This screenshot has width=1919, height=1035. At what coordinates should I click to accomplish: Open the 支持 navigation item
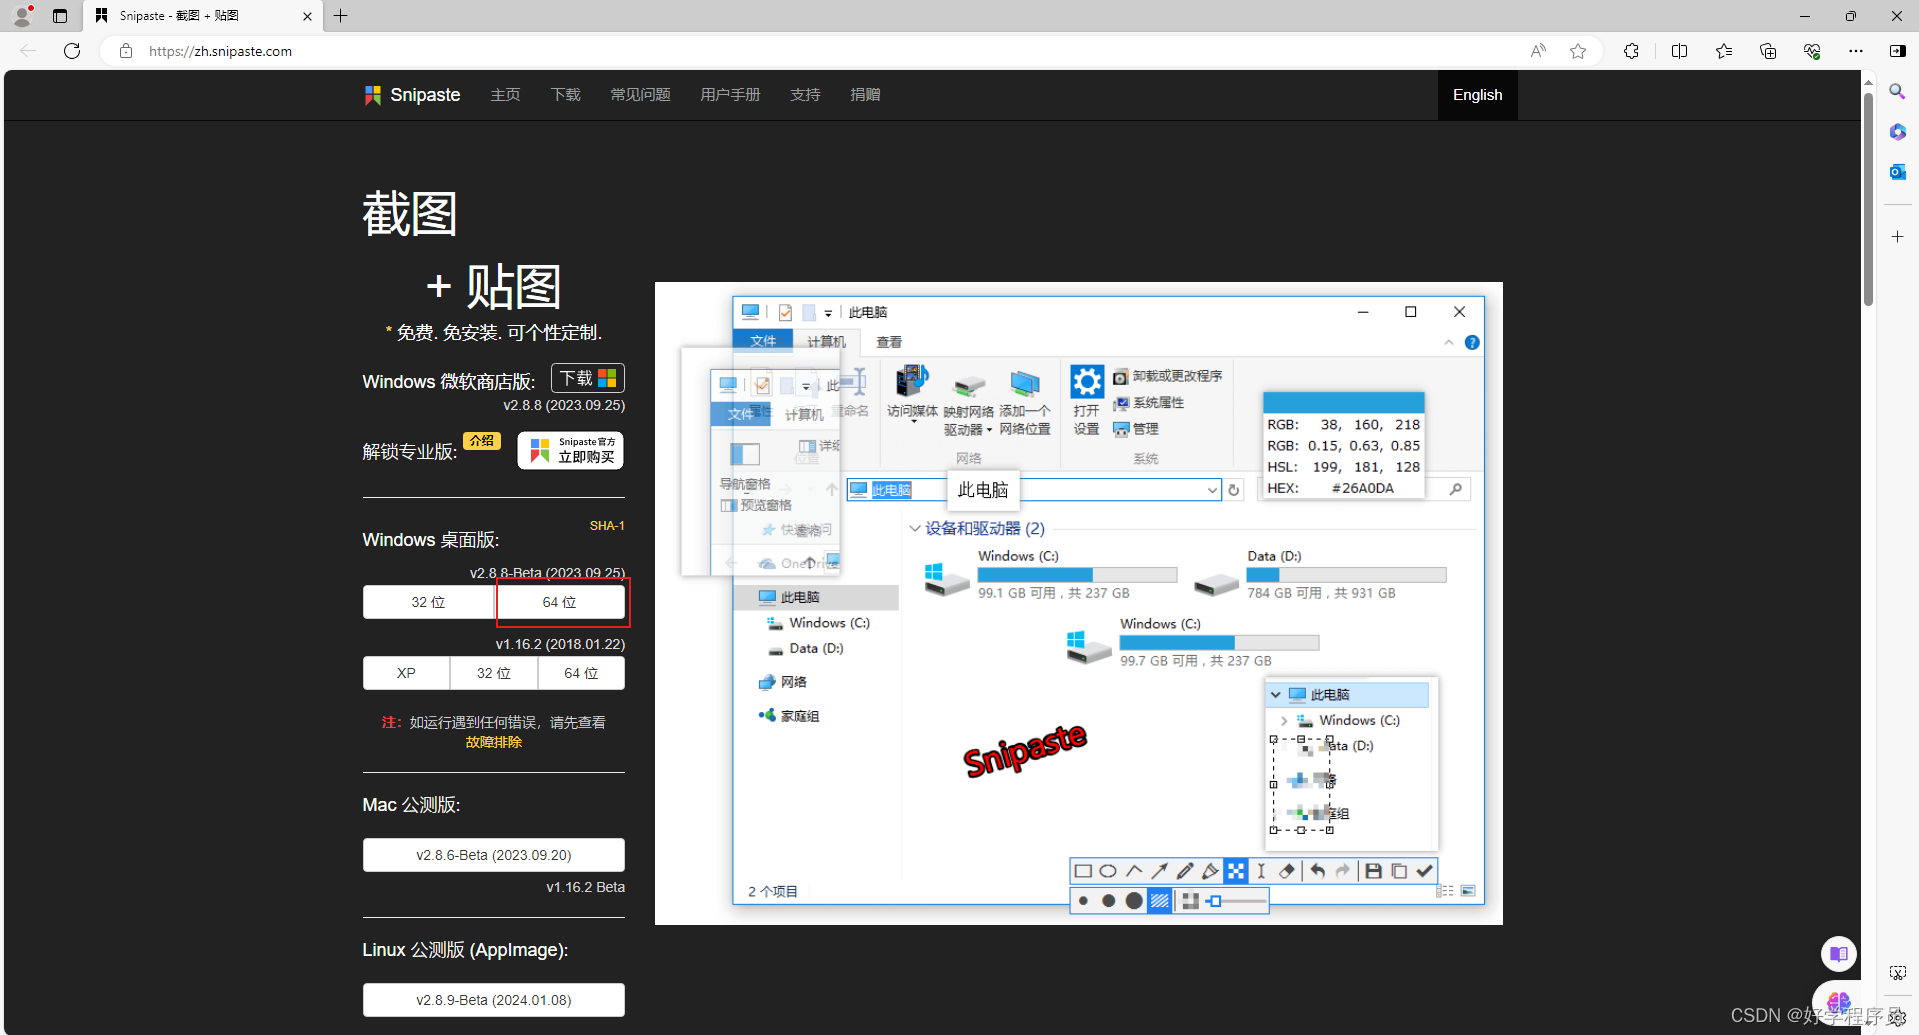click(x=805, y=95)
